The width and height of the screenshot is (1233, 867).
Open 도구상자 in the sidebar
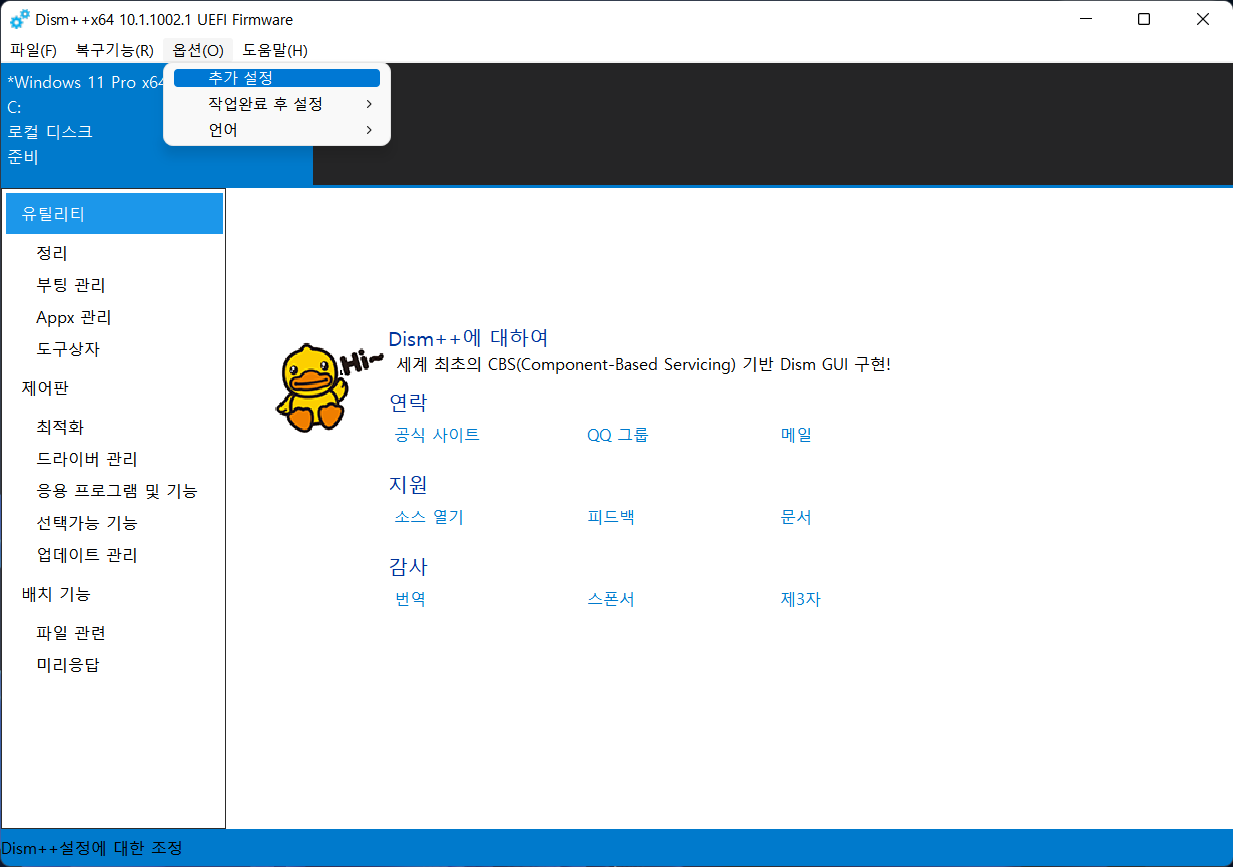68,350
